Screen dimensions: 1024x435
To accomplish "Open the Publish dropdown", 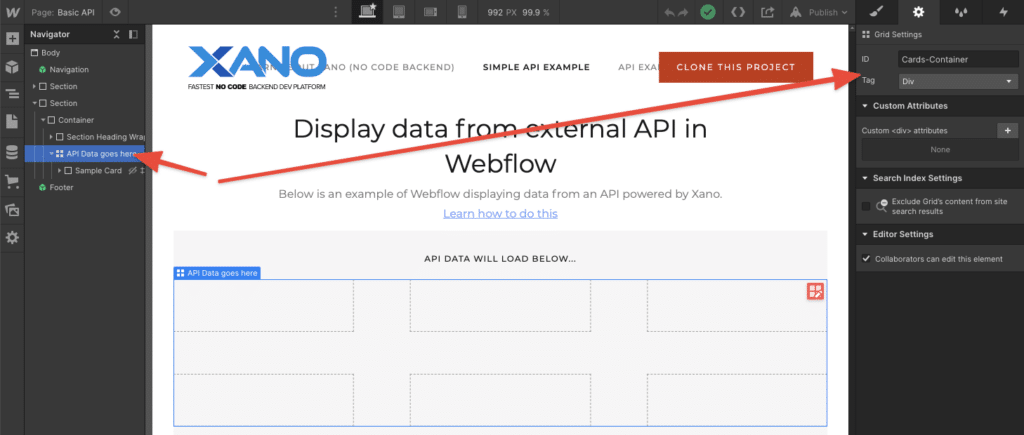I will (x=819, y=12).
